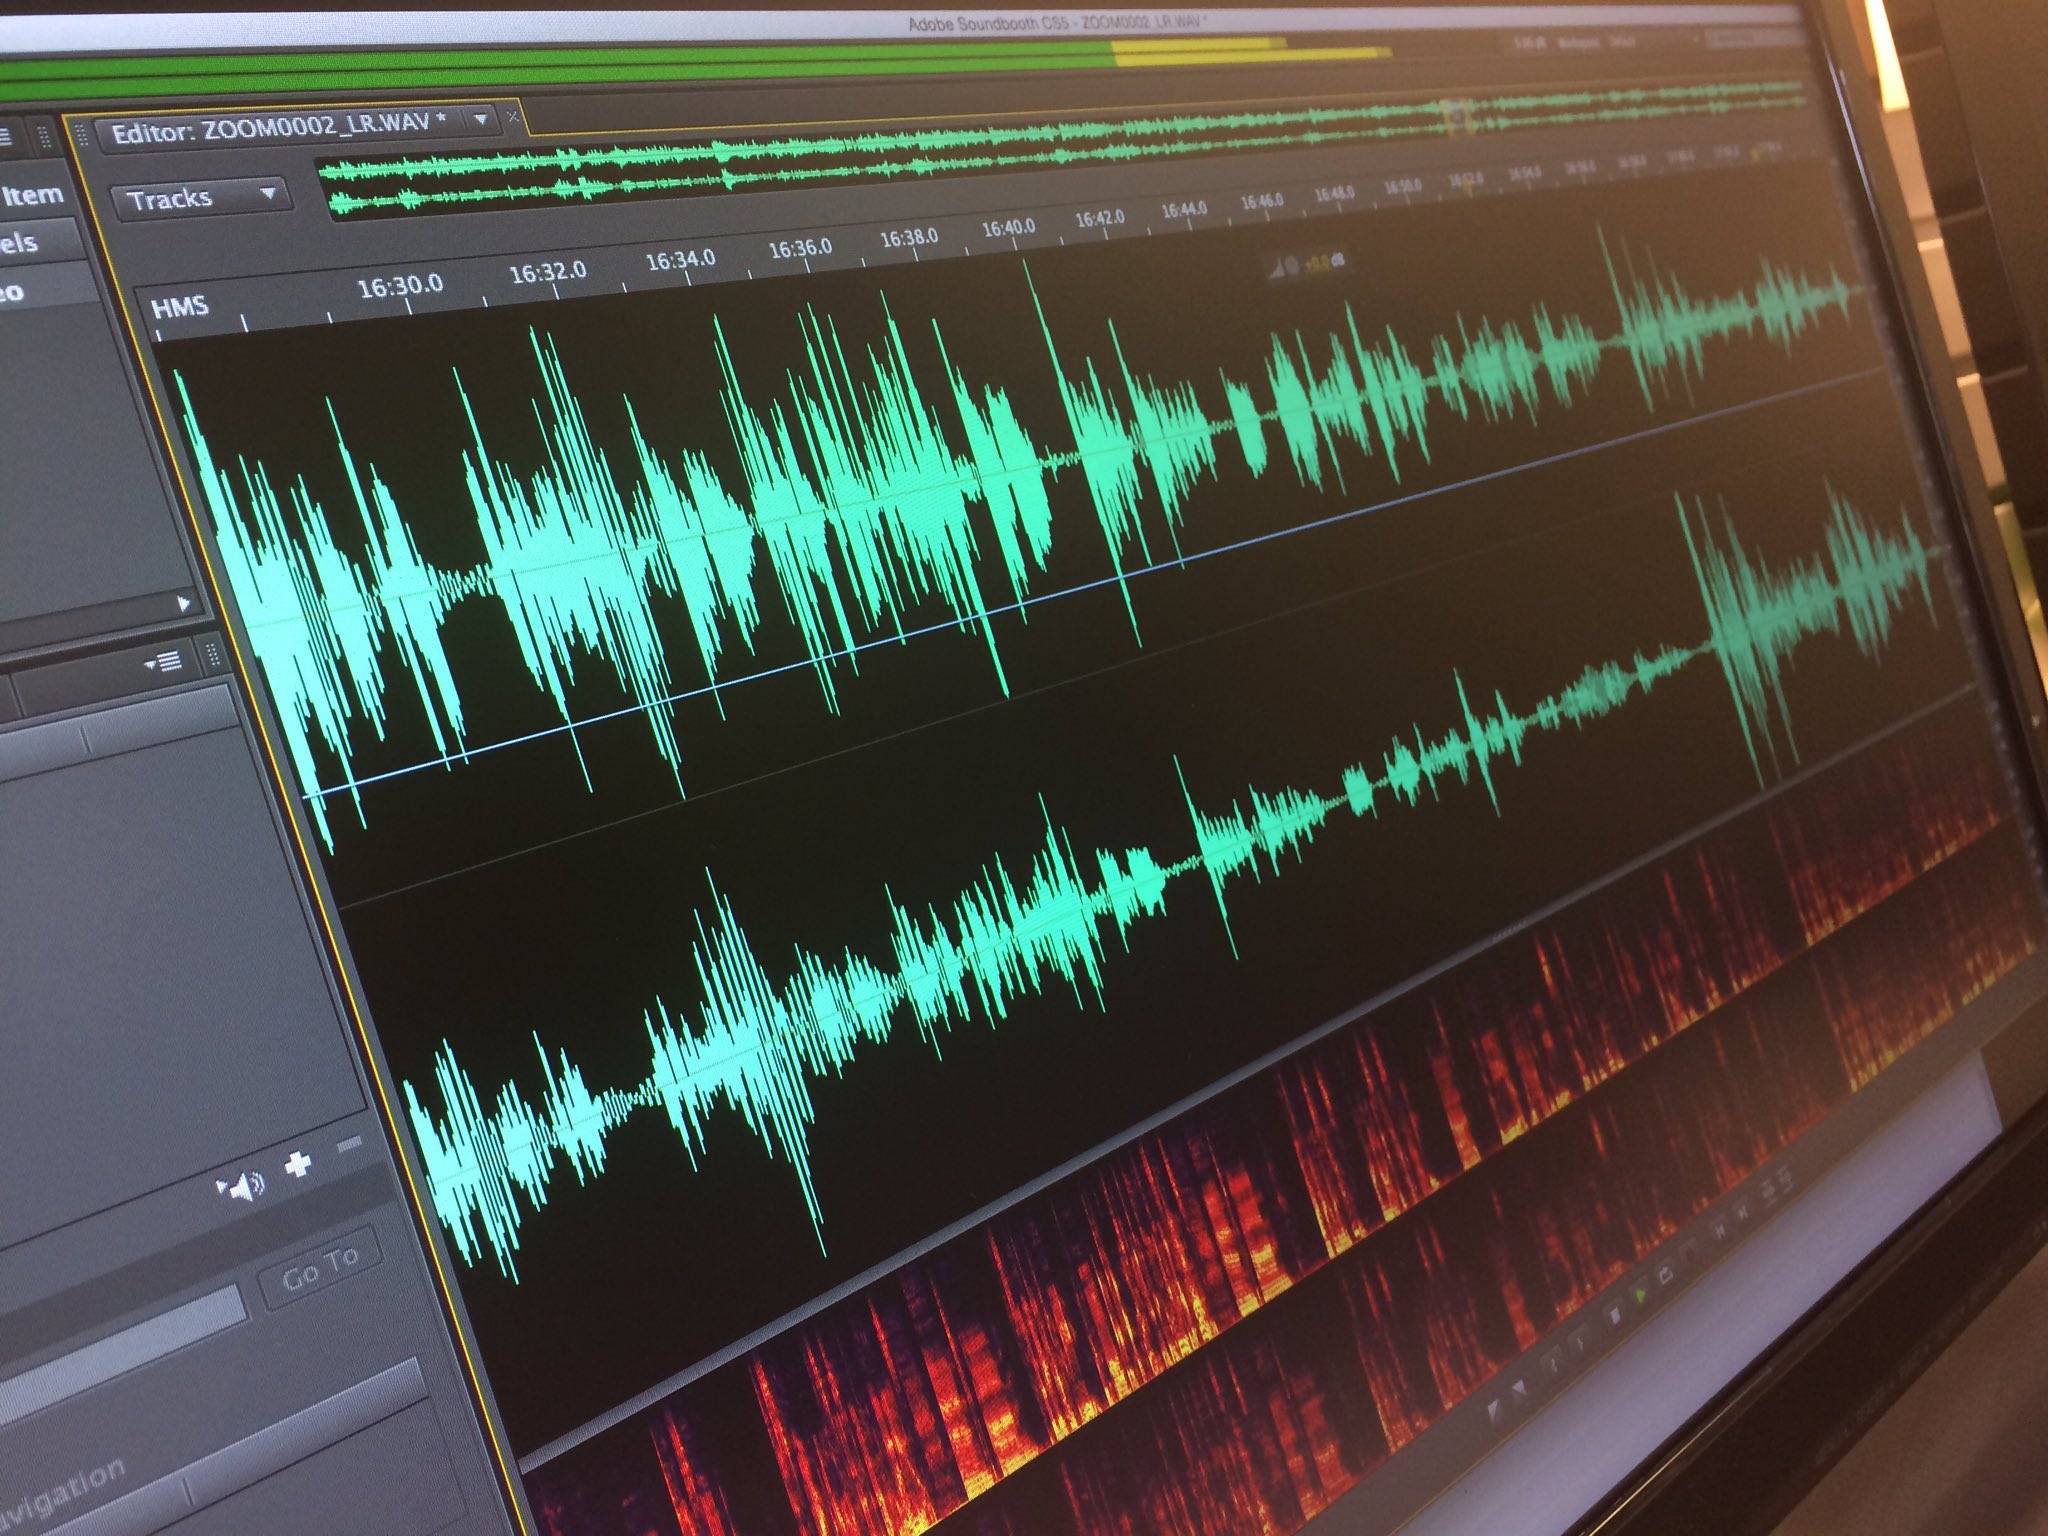This screenshot has width=2048, height=1536.
Task: Click the Stop button in transport controls
Action: 1613,1314
